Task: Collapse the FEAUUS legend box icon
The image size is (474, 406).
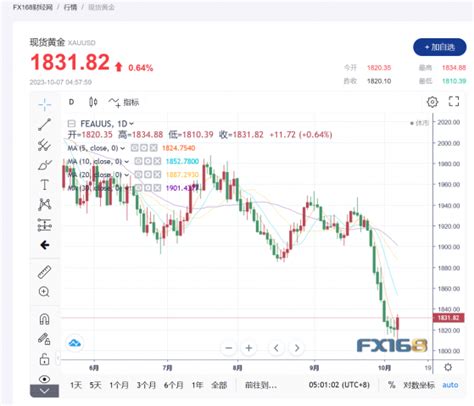Action: pyautogui.click(x=71, y=124)
